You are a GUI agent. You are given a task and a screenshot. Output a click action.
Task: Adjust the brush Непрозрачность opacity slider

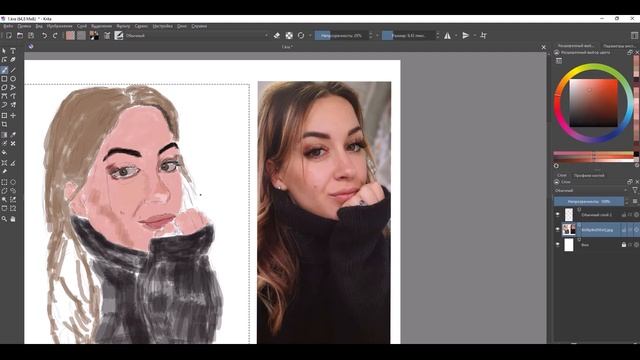point(341,36)
